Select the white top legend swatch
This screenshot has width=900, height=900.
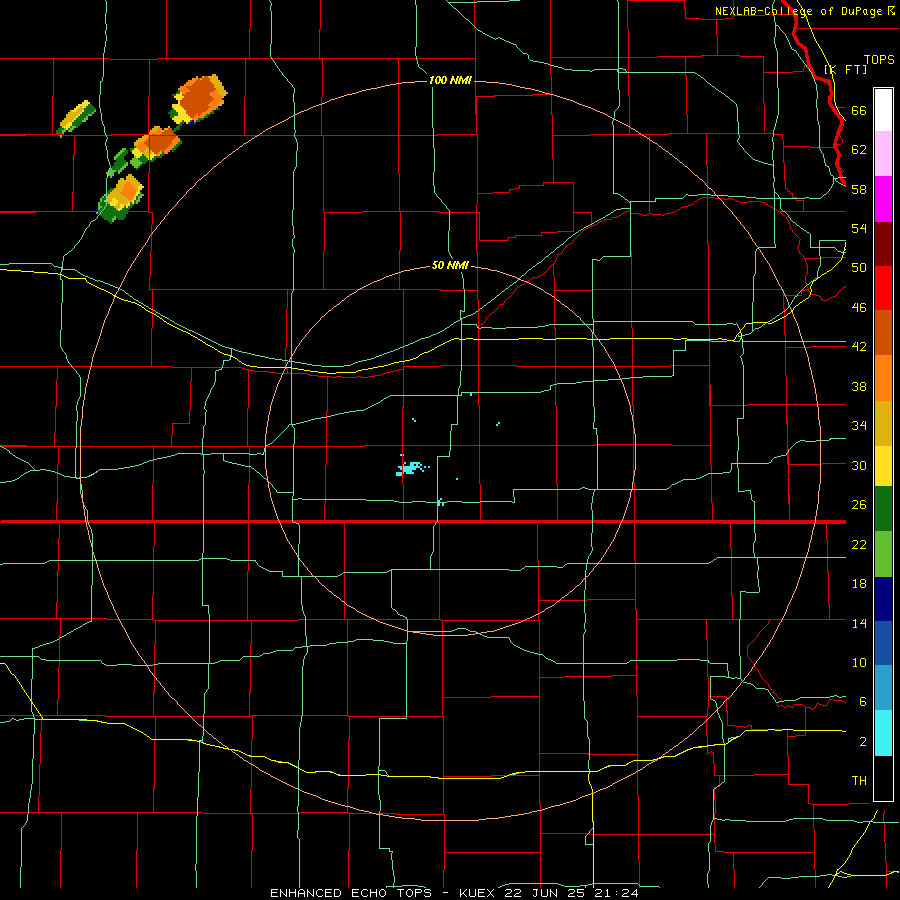click(x=883, y=110)
